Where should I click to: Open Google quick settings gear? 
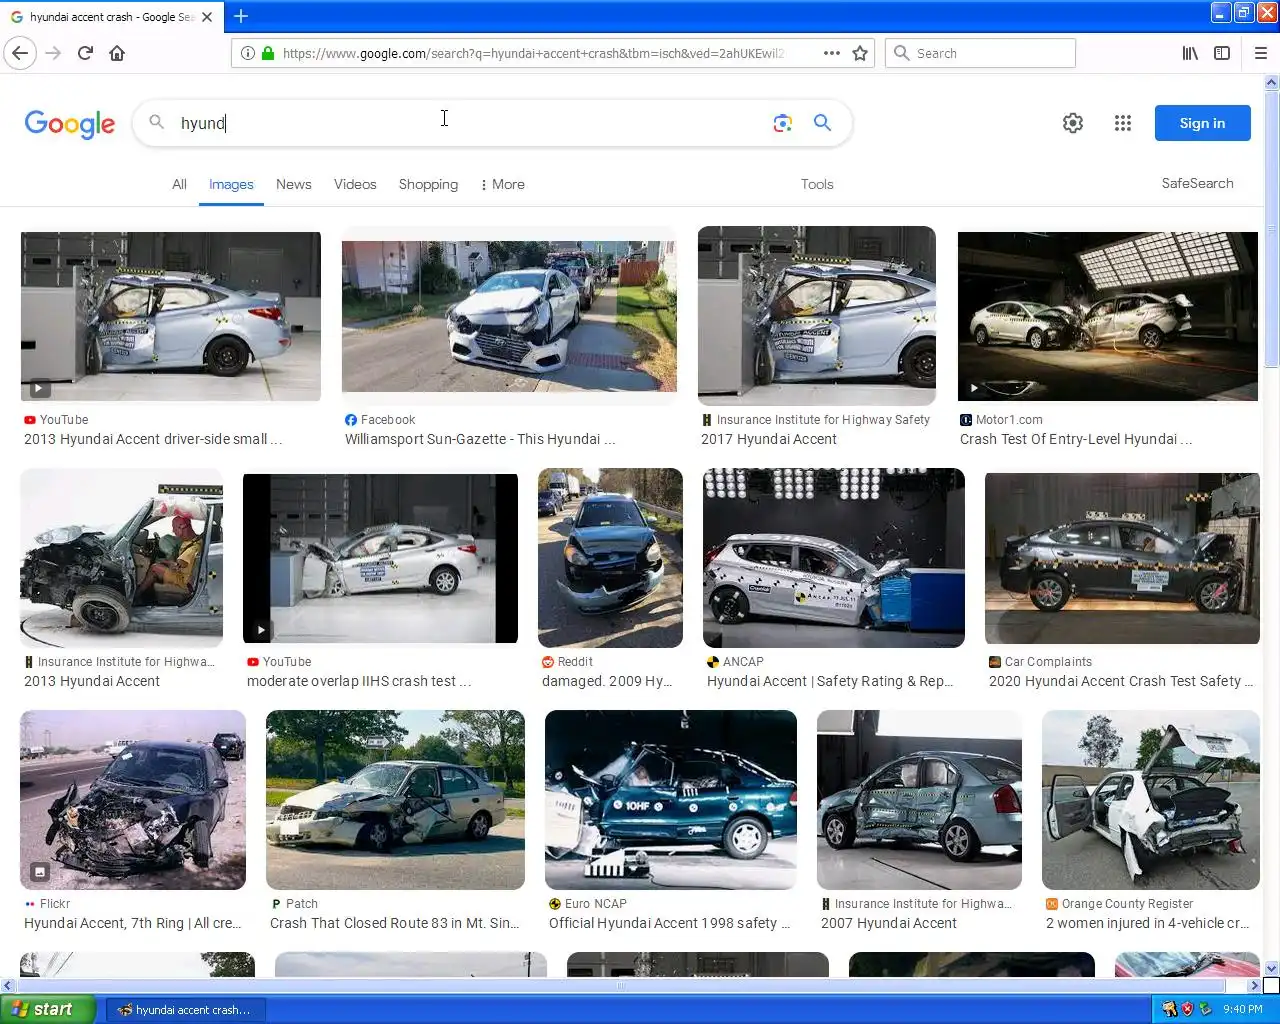tap(1073, 123)
